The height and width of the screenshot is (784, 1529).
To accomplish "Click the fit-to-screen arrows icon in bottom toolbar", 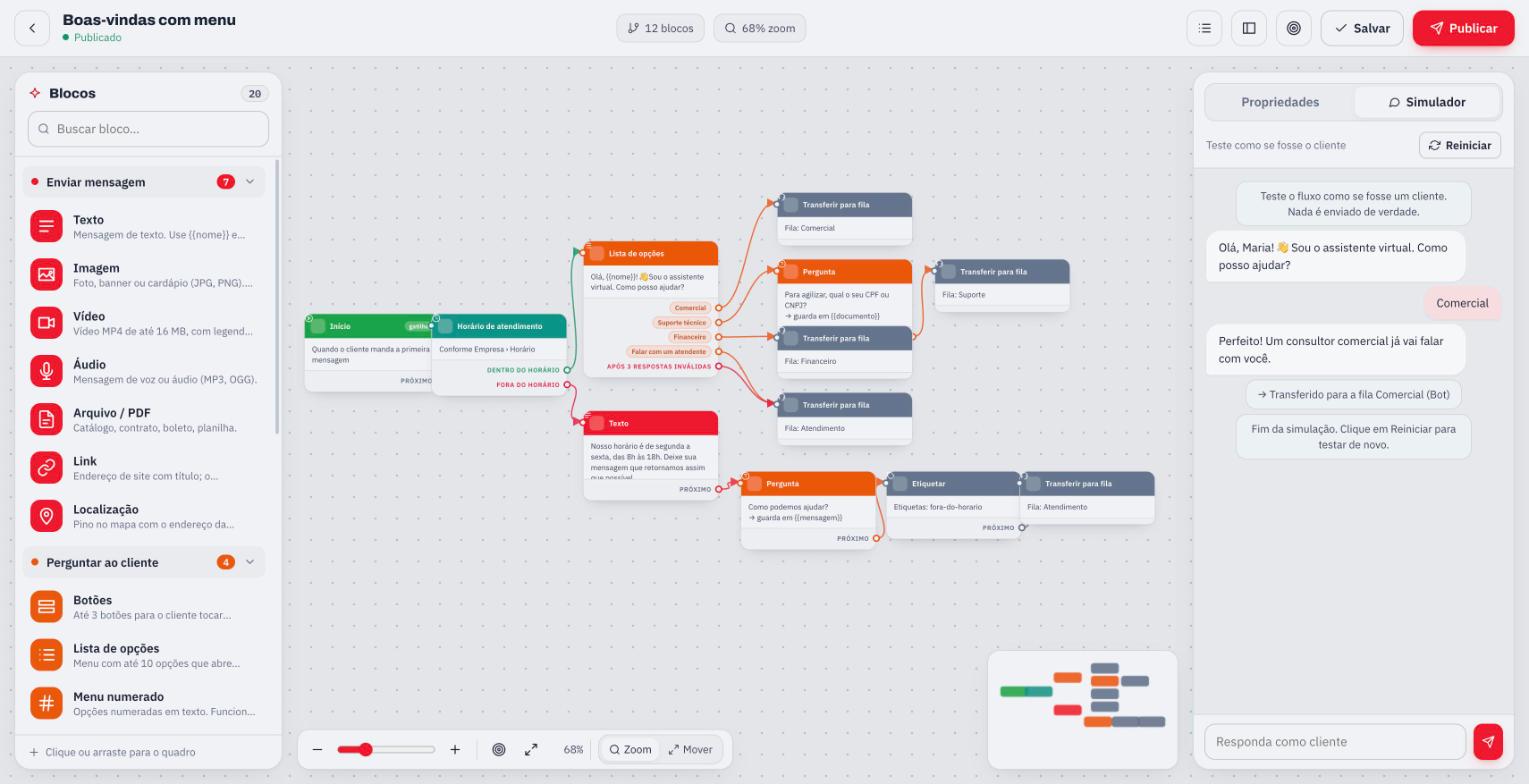I will [531, 749].
